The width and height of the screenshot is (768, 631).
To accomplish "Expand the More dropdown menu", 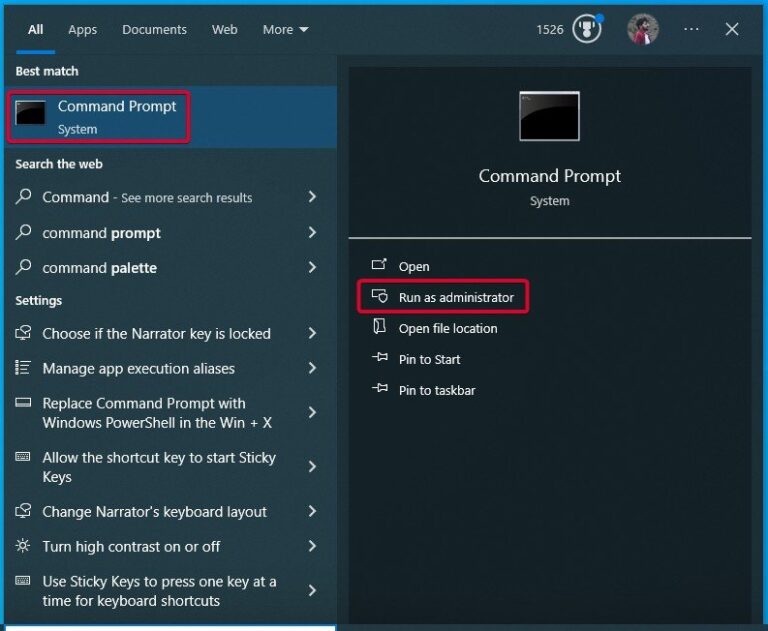I will click(x=286, y=30).
